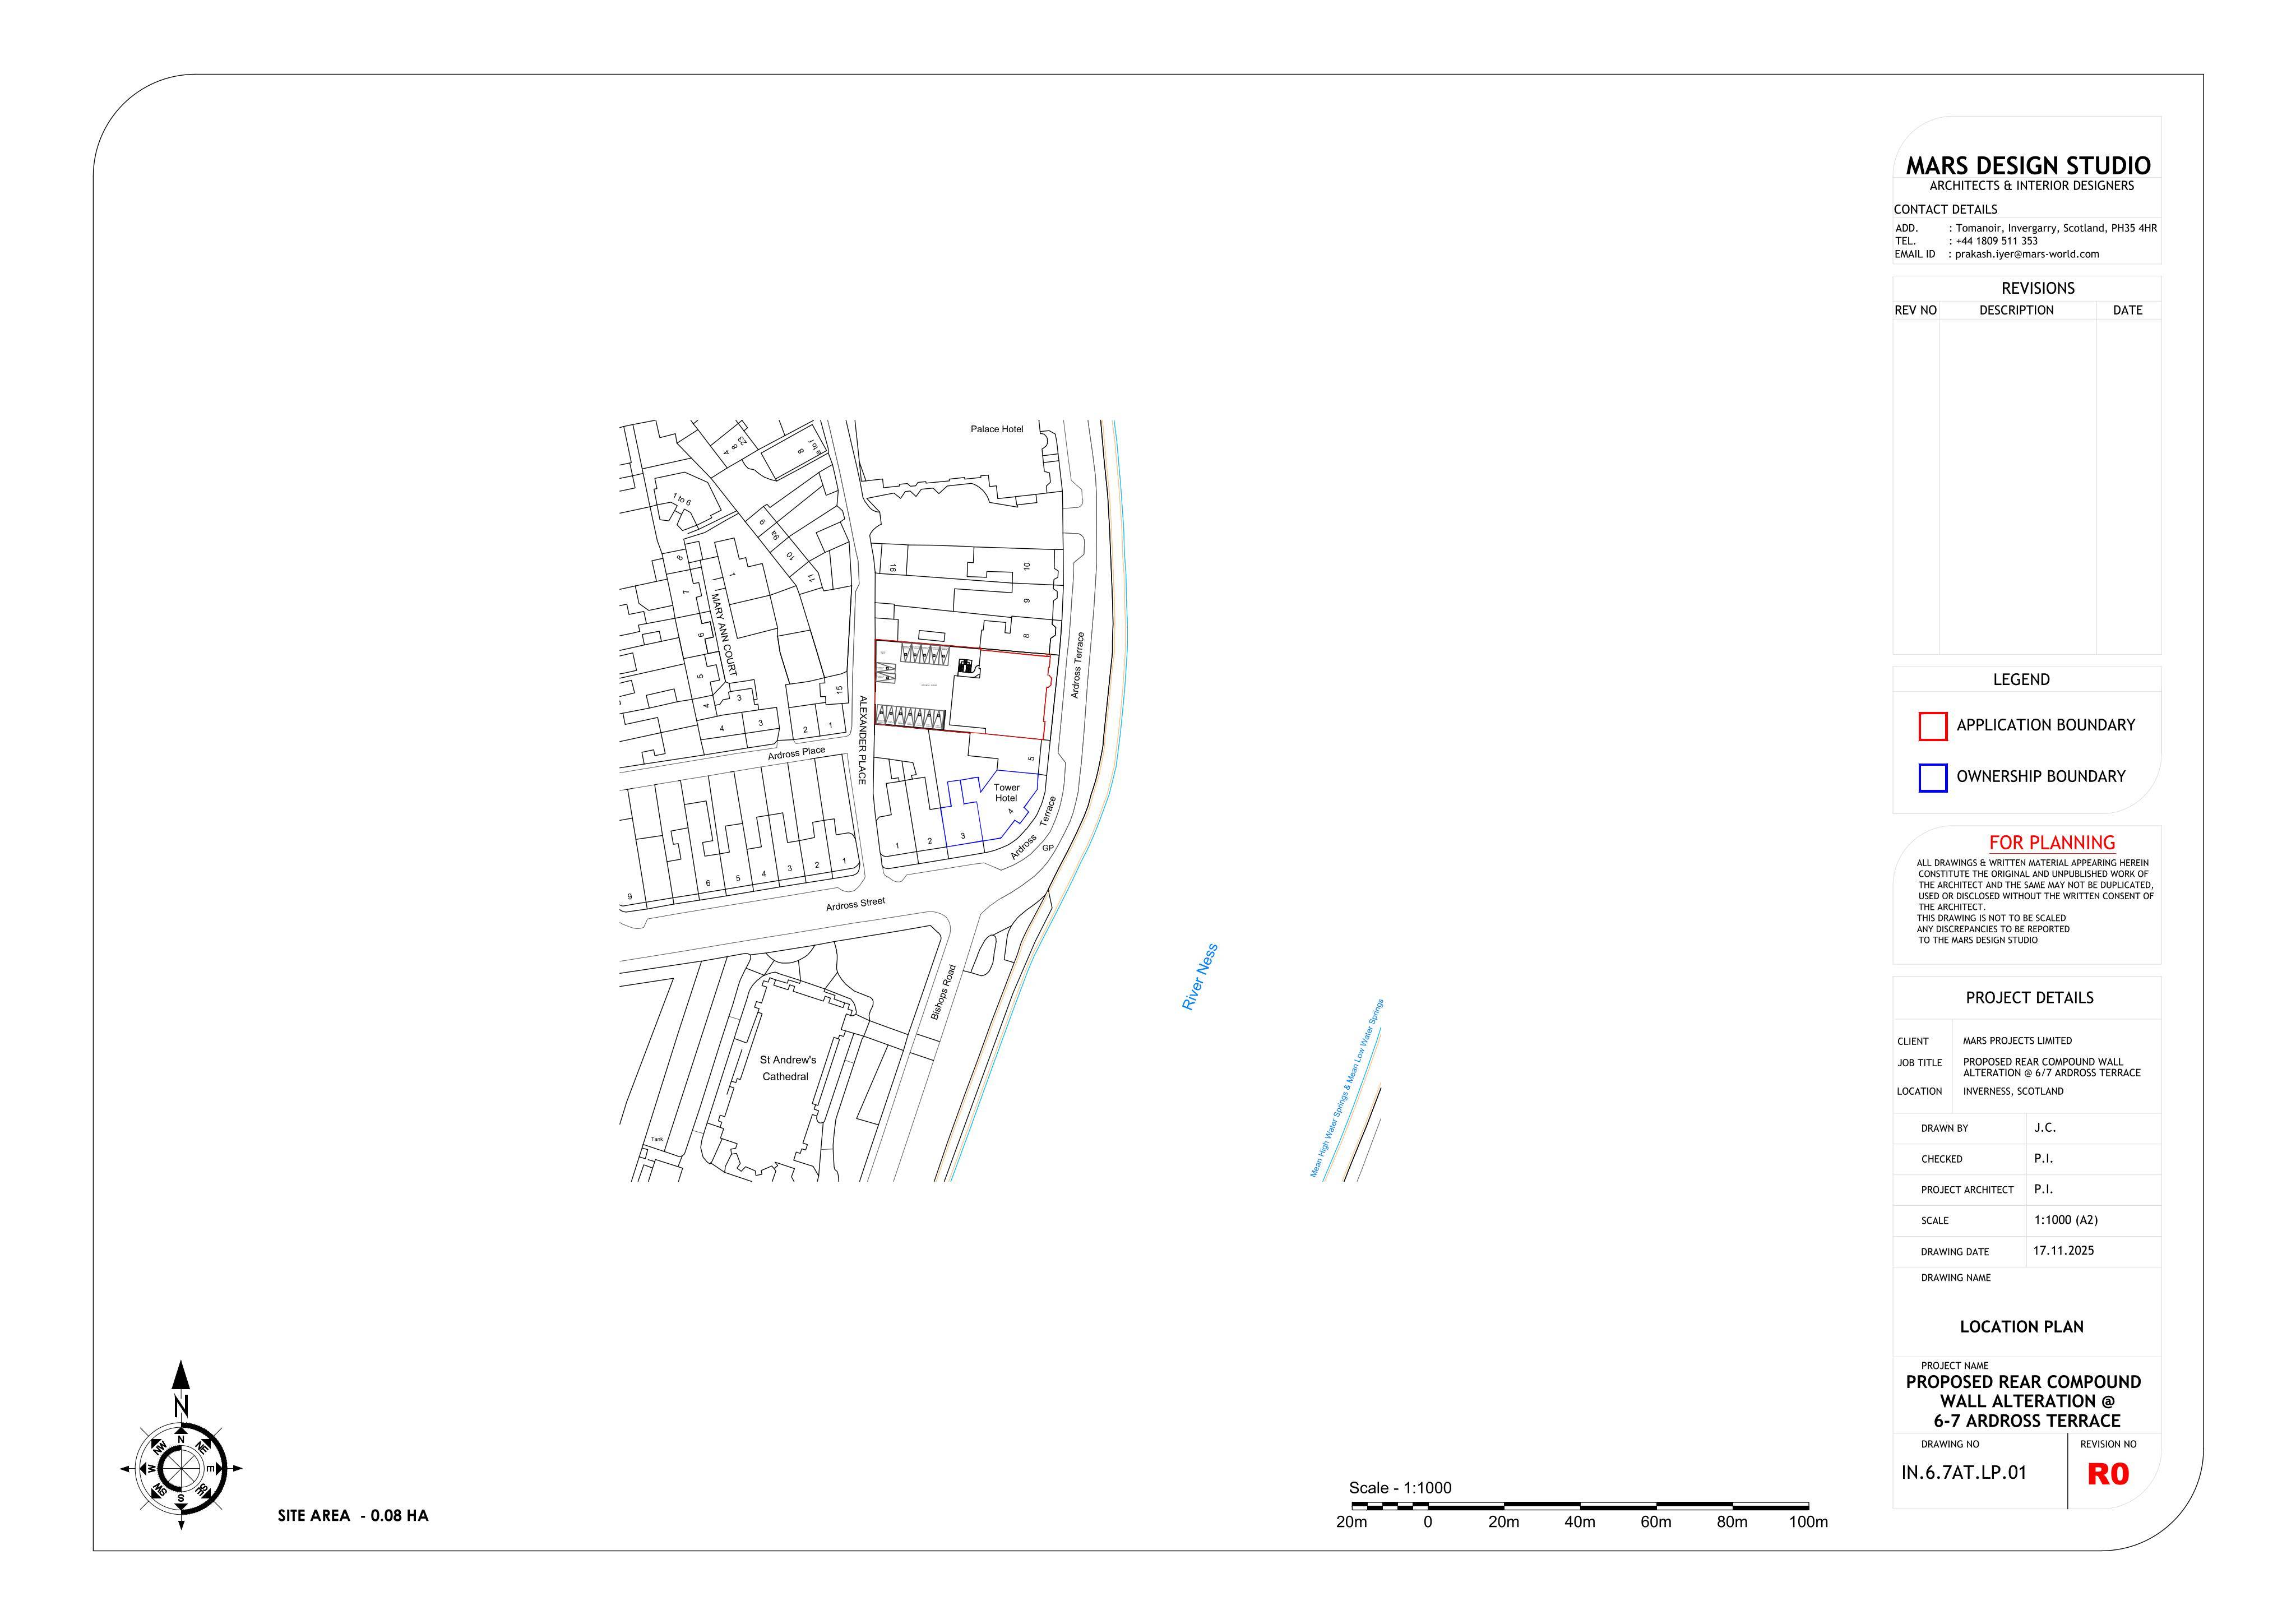The image size is (2296, 1624).
Task: Select the 'REVISIONS' table heading
Action: pyautogui.click(x=2037, y=288)
